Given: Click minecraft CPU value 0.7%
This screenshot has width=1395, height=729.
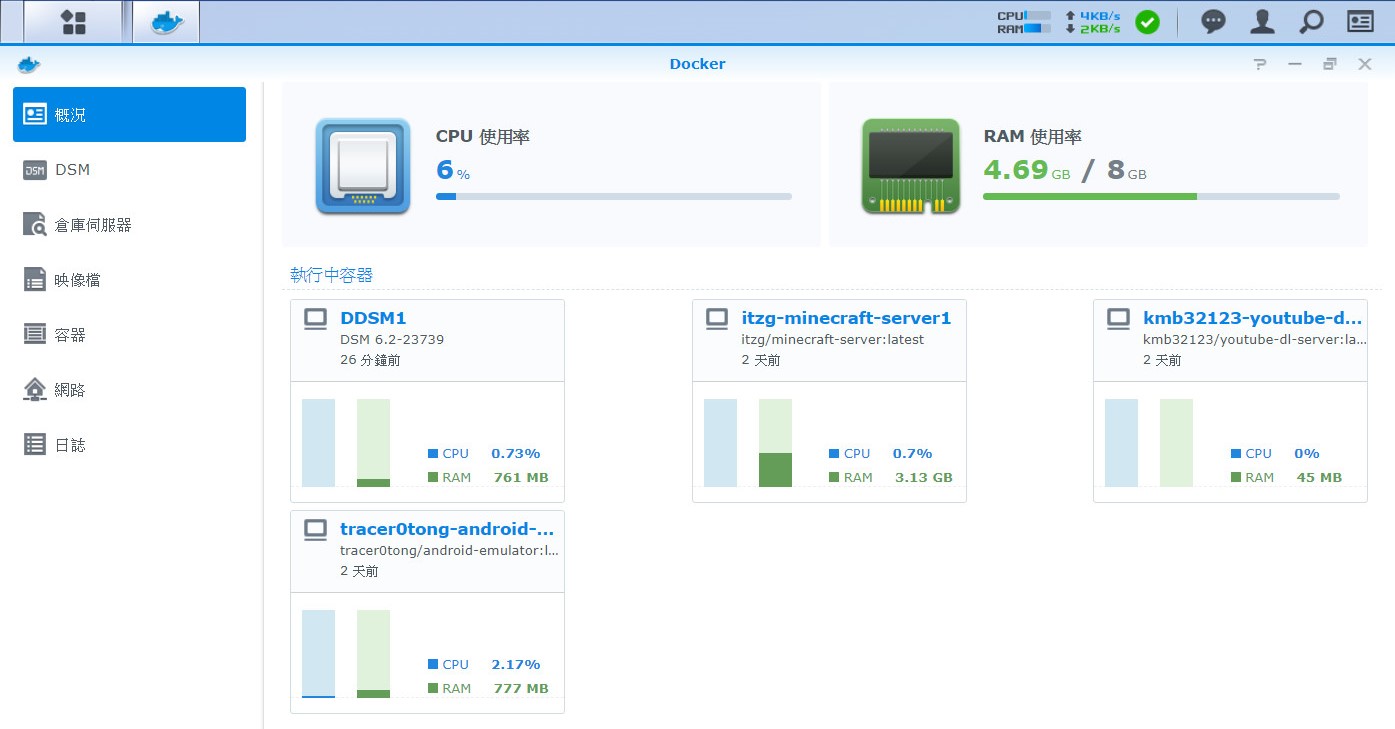Looking at the screenshot, I should point(913,453).
